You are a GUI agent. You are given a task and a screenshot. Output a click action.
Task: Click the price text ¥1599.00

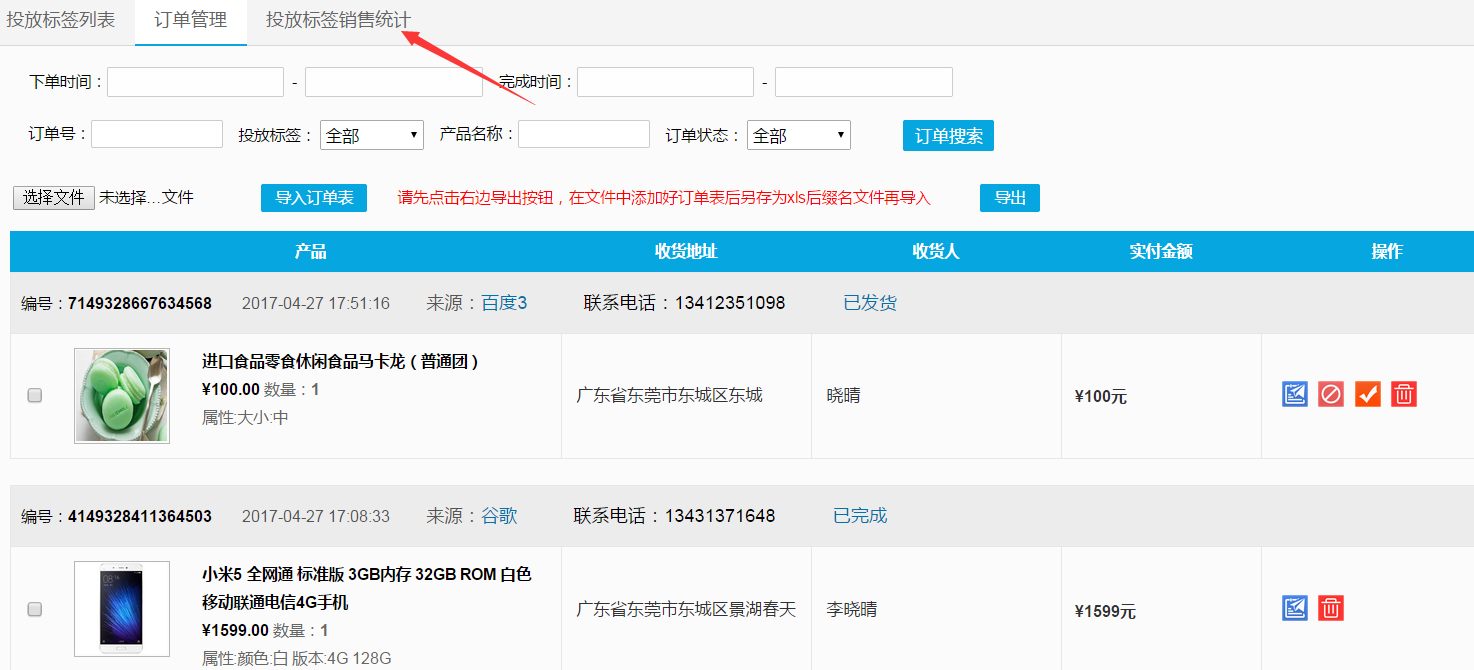click(235, 630)
